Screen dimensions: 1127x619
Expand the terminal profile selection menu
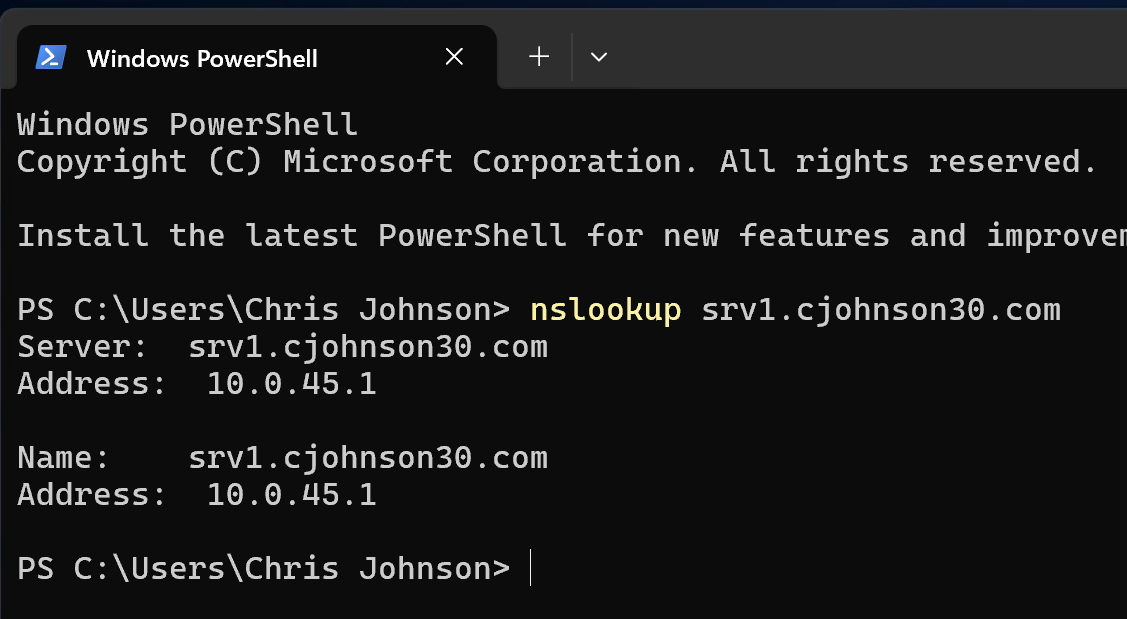coord(598,57)
